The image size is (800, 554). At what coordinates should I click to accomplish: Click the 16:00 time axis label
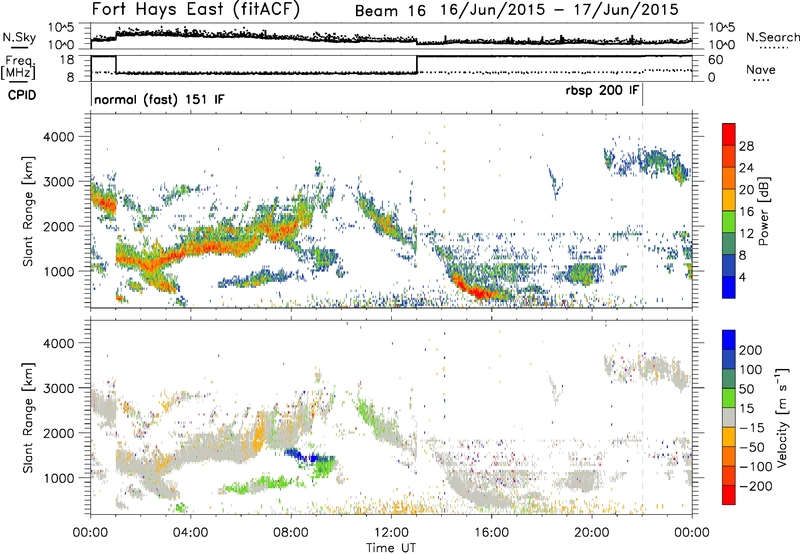(491, 533)
